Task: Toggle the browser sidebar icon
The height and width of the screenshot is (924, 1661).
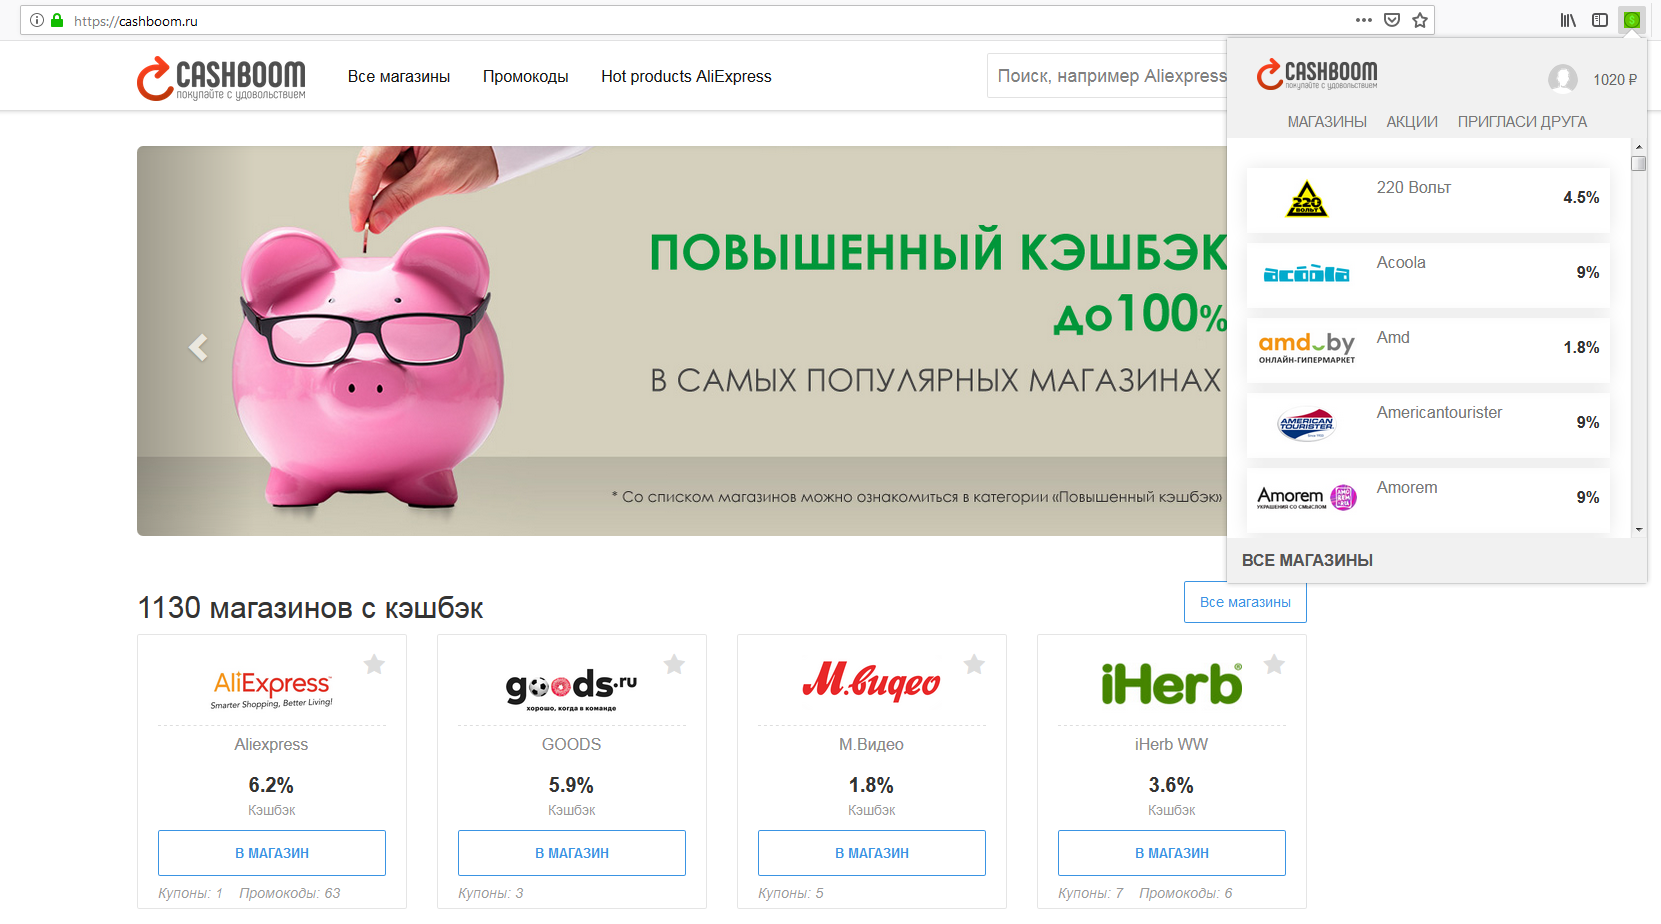Action: pyautogui.click(x=1600, y=20)
